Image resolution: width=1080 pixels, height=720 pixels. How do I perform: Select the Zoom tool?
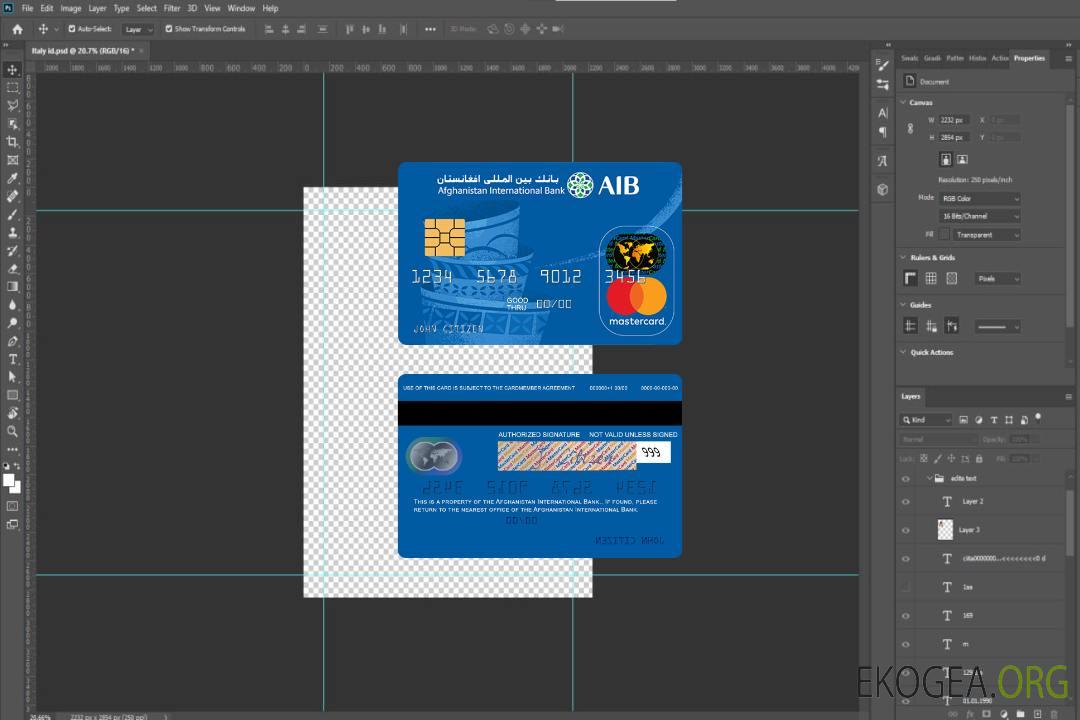click(12, 431)
